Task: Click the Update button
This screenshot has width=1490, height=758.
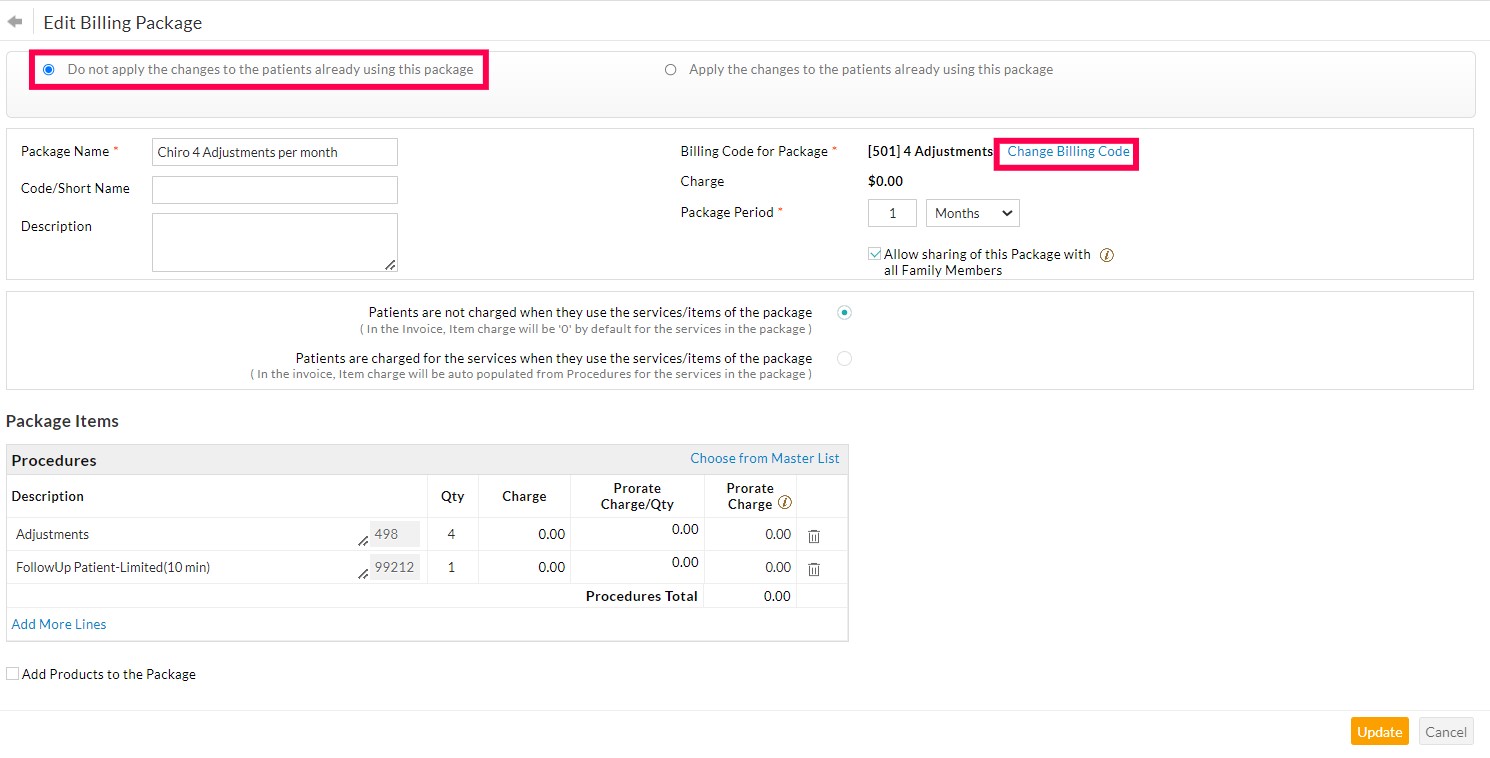Action: [1379, 731]
